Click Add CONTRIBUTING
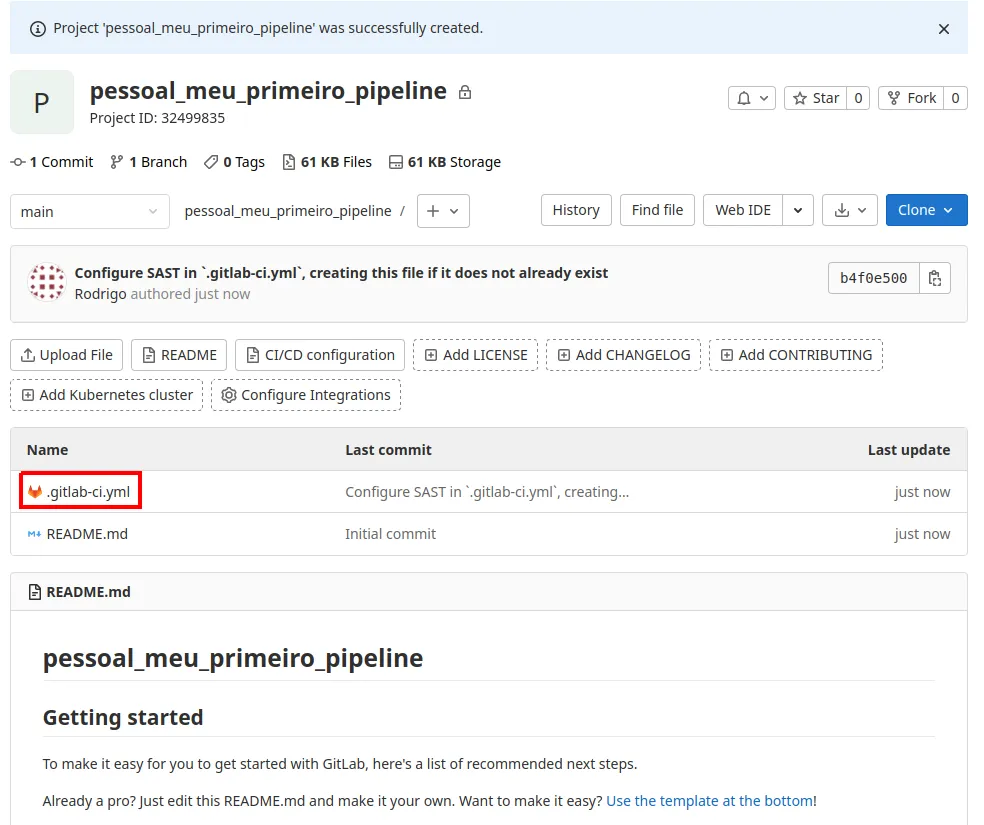The image size is (984, 825). pyautogui.click(x=796, y=355)
